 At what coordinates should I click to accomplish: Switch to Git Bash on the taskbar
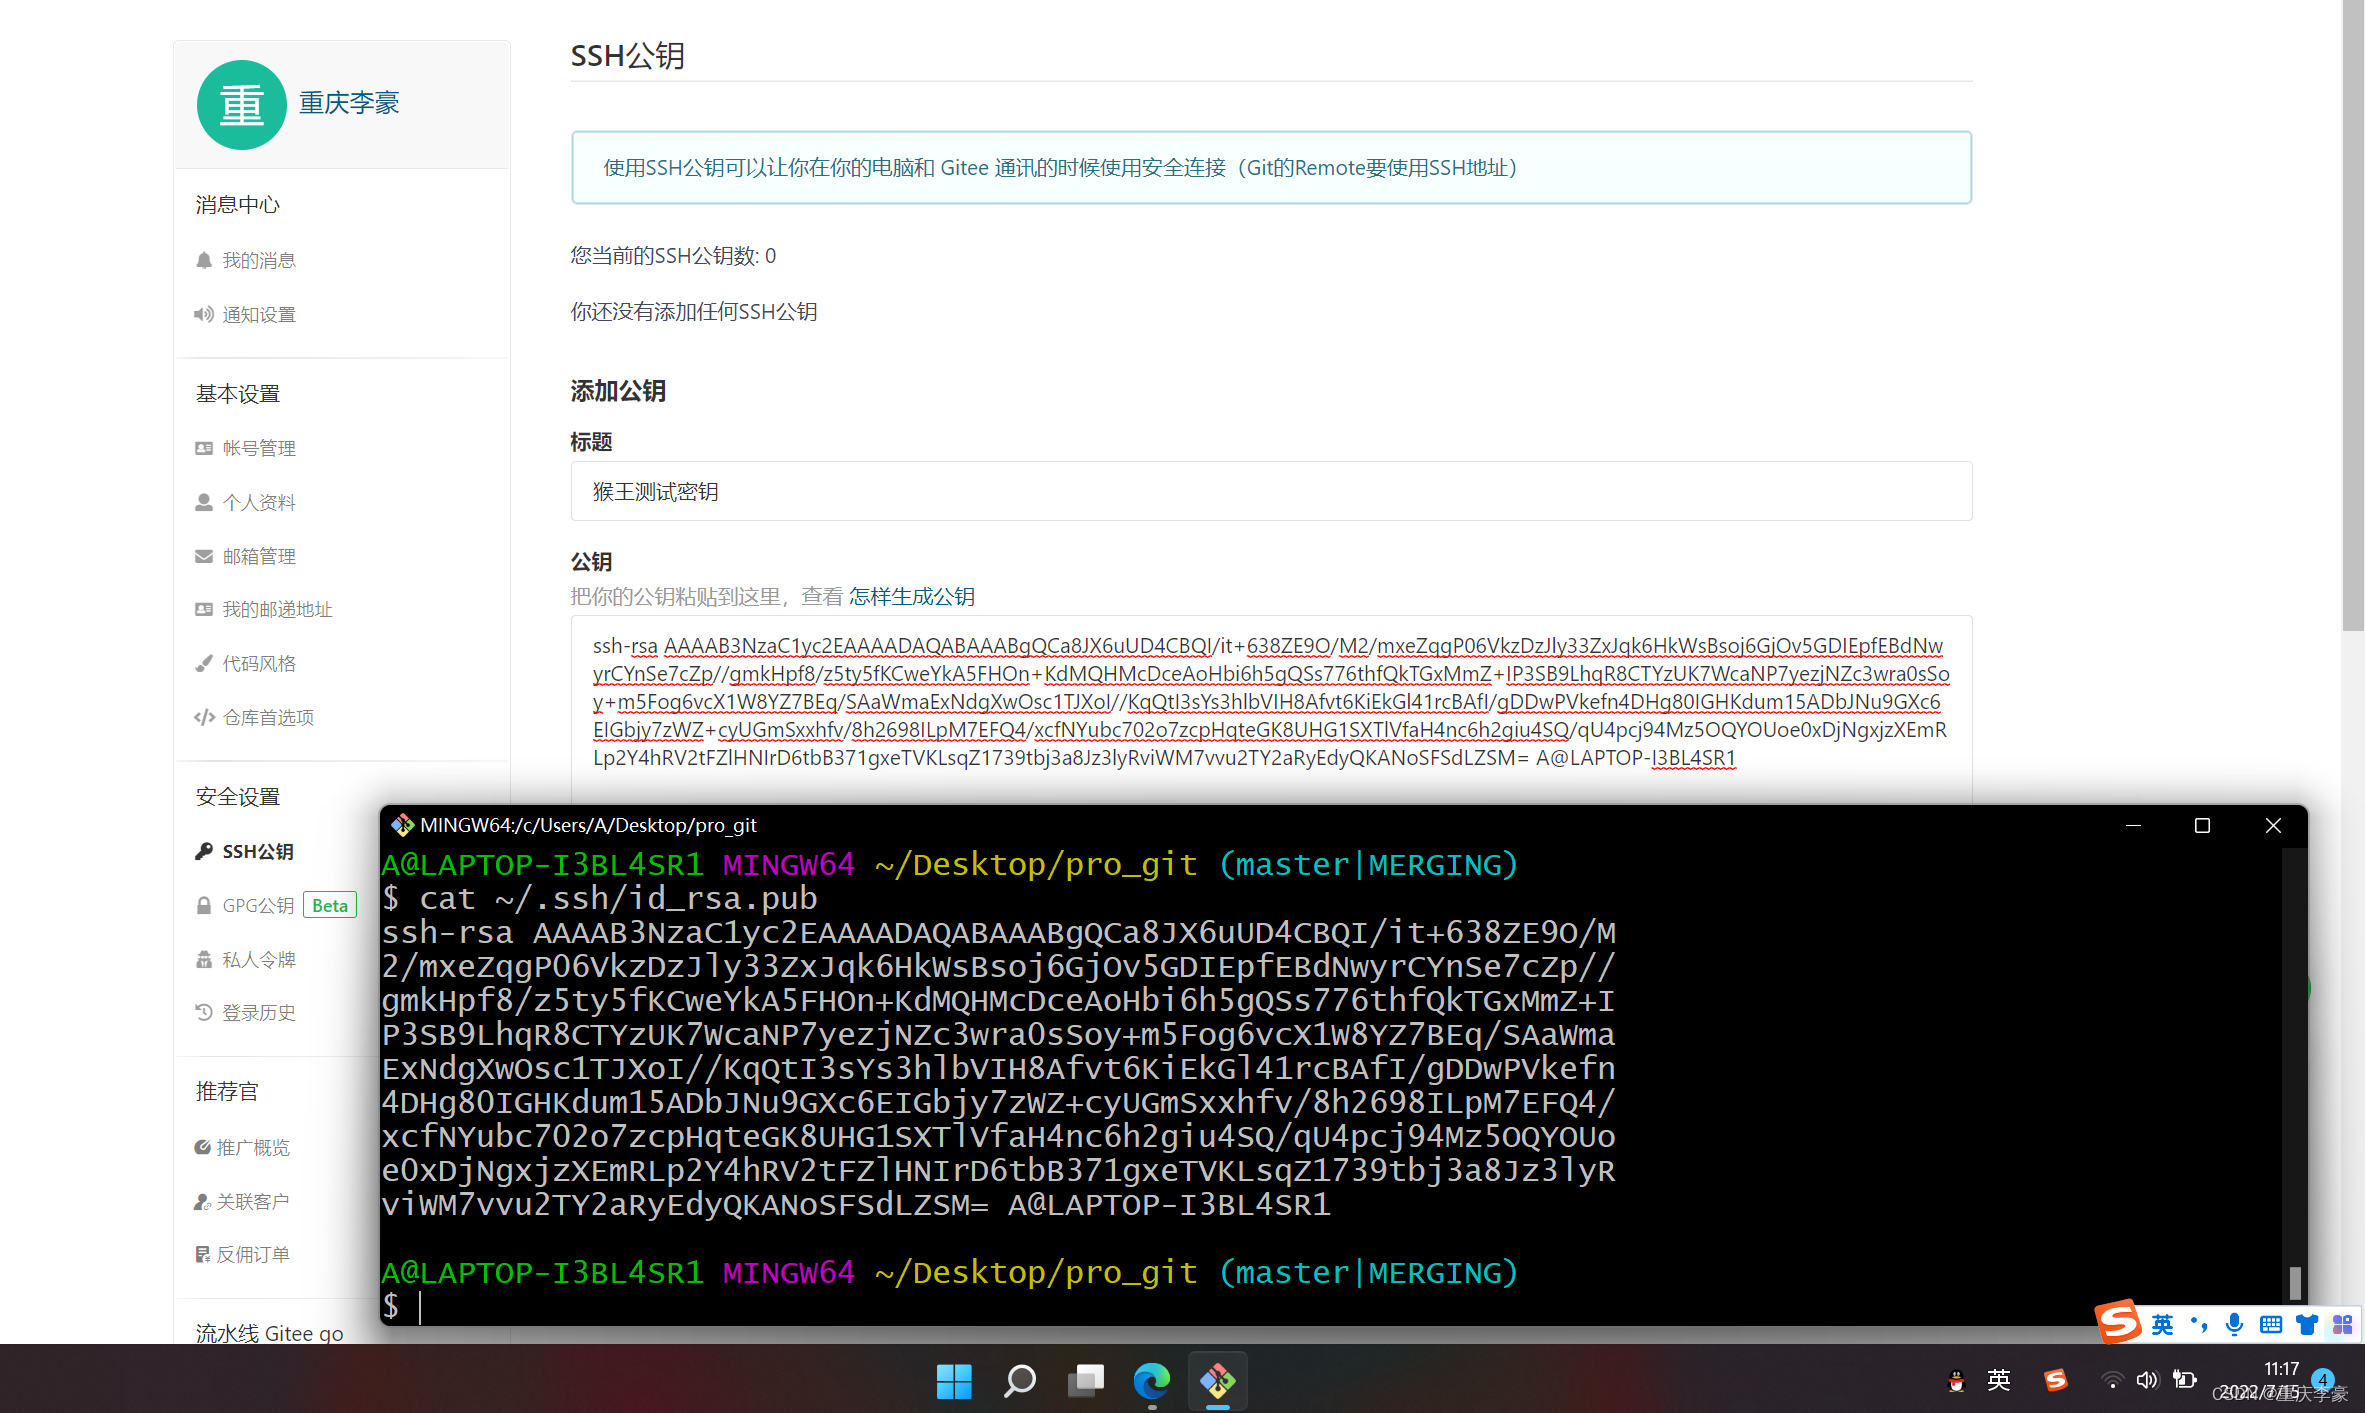tap(1217, 1381)
